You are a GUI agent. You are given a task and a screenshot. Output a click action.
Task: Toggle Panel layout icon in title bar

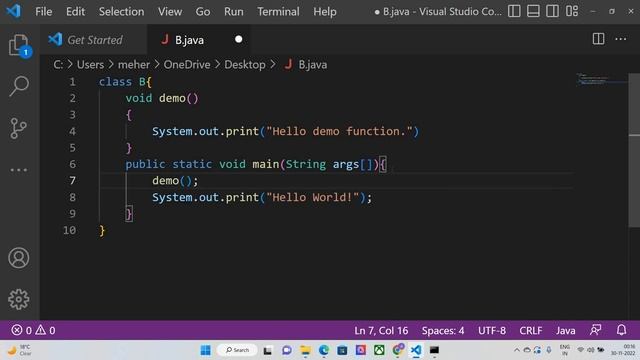(533, 11)
